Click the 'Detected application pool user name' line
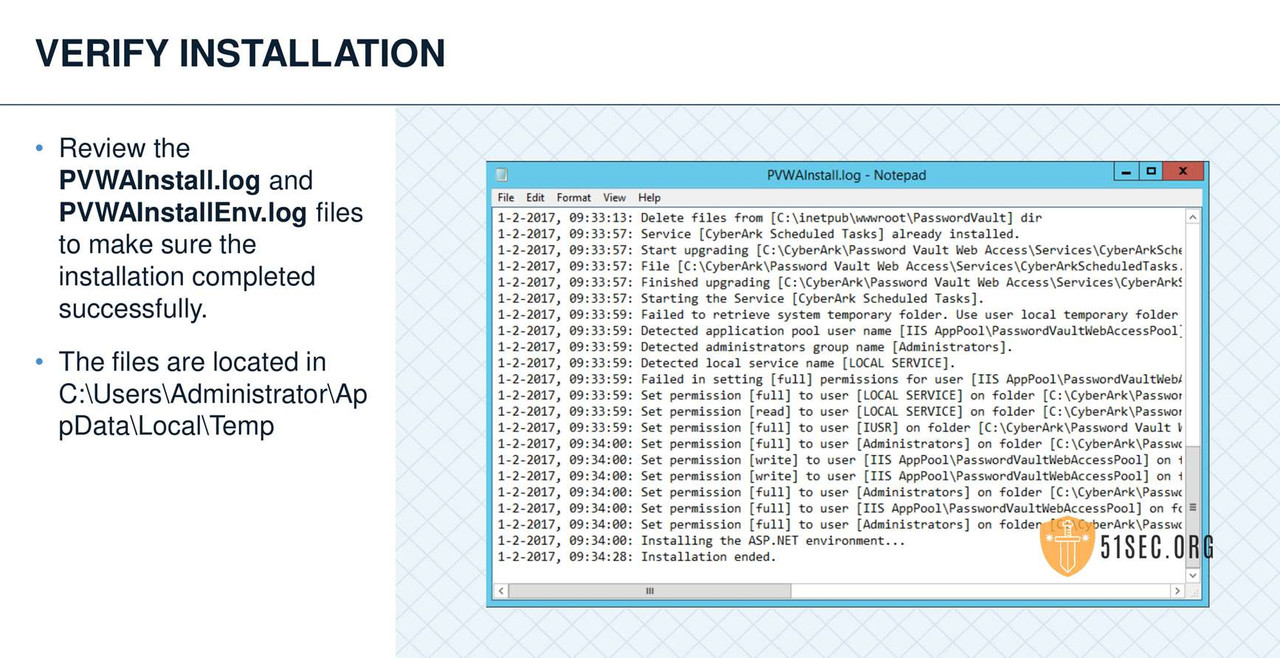Viewport: 1280px width, 658px height. 840,331
